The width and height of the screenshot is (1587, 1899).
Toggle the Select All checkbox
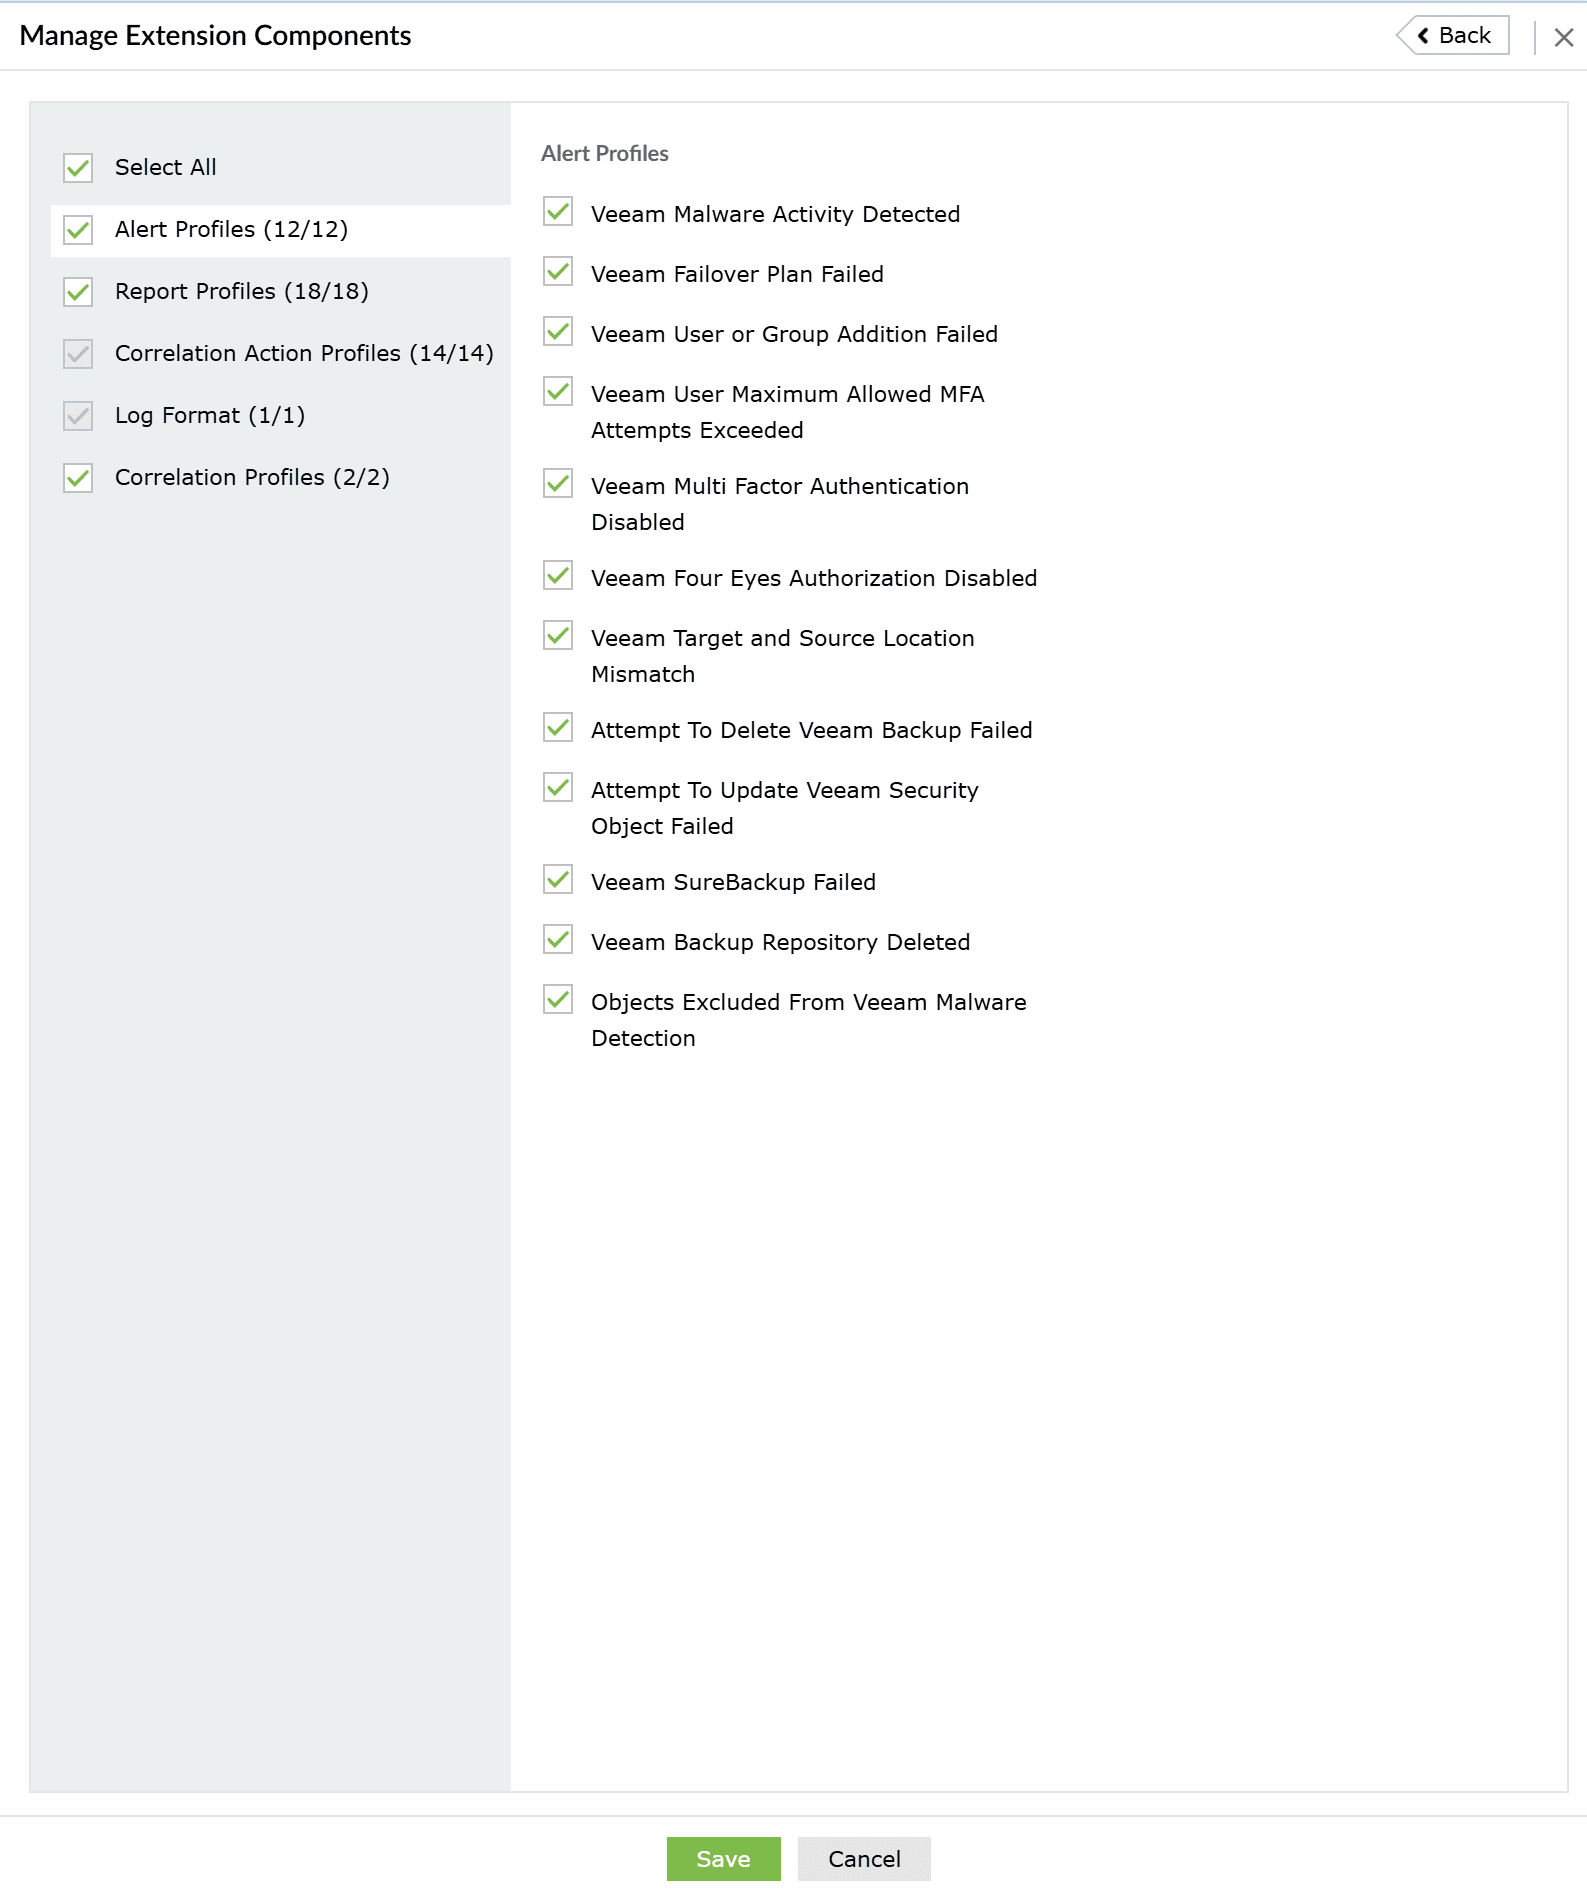tap(78, 168)
